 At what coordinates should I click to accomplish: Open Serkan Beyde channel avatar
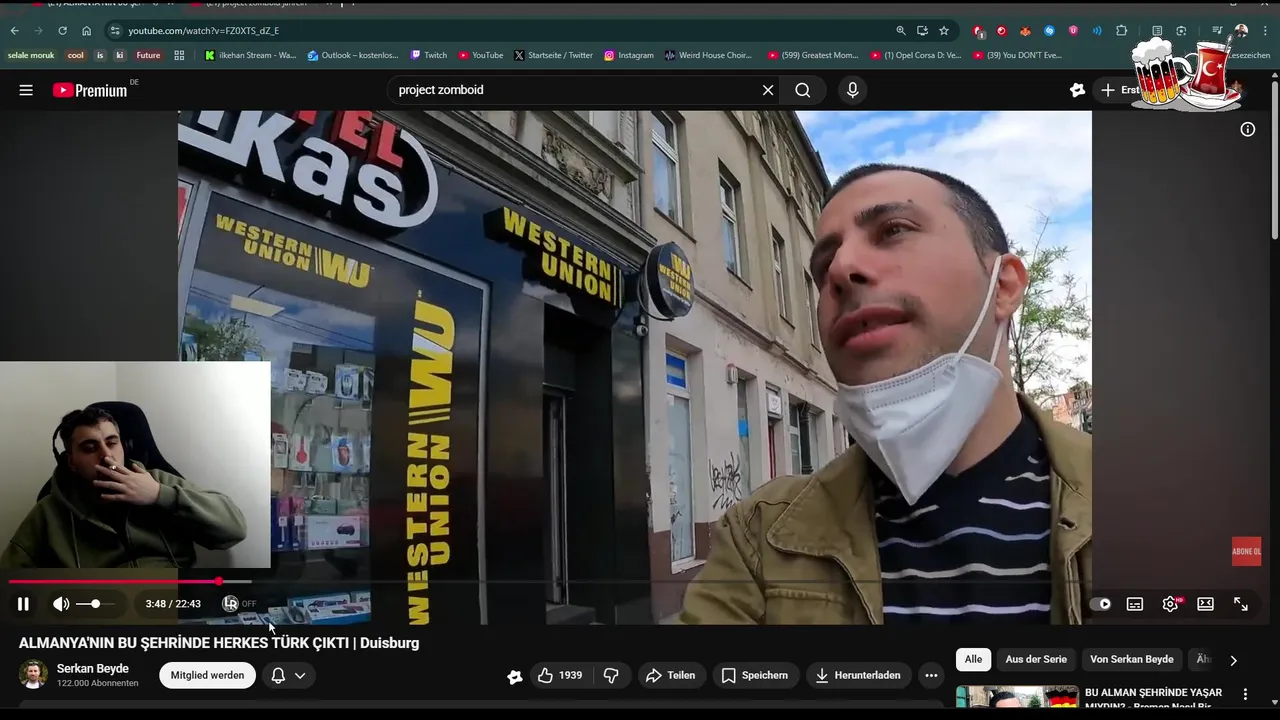[33, 675]
